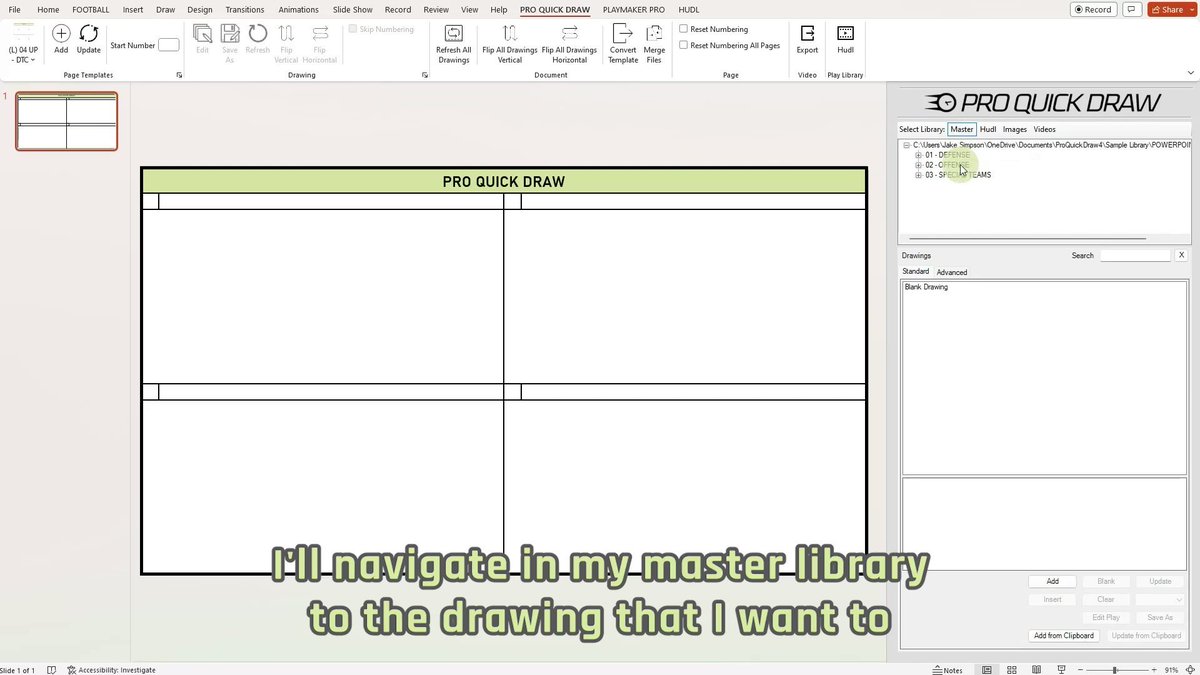Image resolution: width=1200 pixels, height=675 pixels.
Task: Open the HUDL ribbon tab
Action: pos(688,9)
